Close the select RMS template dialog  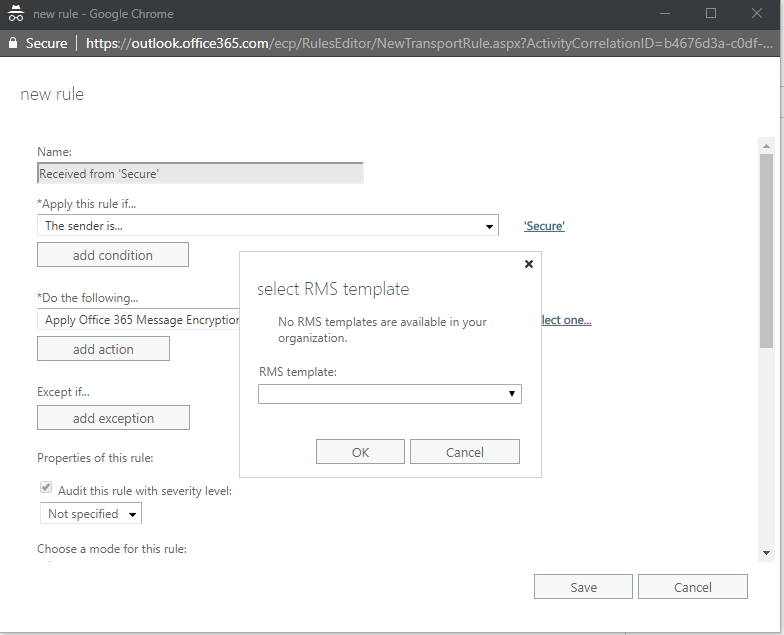(528, 264)
